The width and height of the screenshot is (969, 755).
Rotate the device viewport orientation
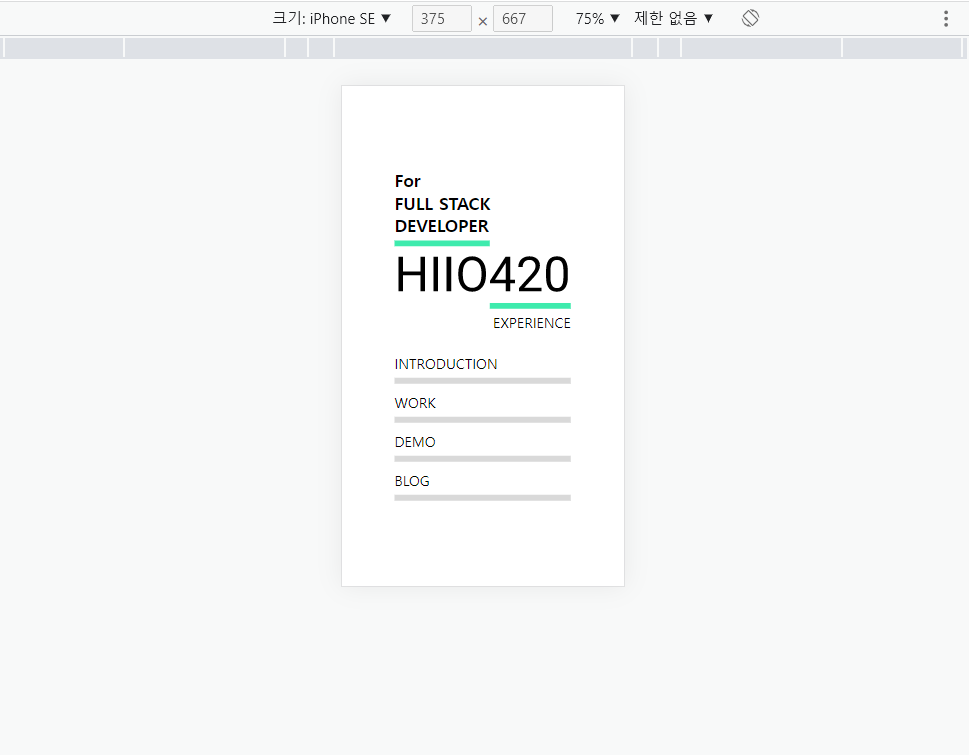coord(750,19)
